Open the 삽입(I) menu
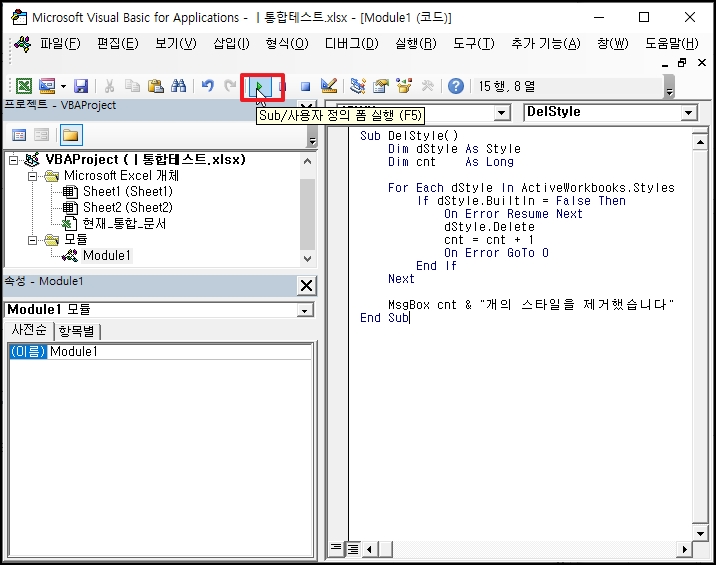 pyautogui.click(x=232, y=43)
